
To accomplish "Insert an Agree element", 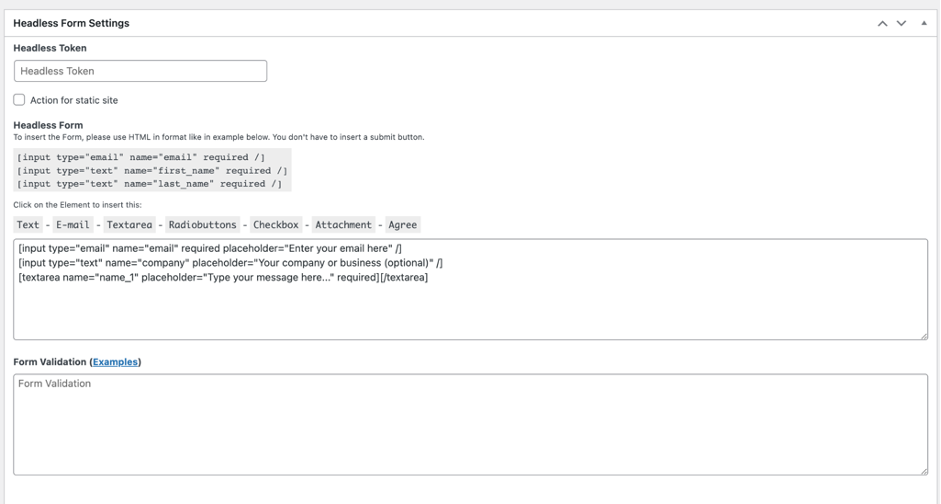I will tap(403, 224).
